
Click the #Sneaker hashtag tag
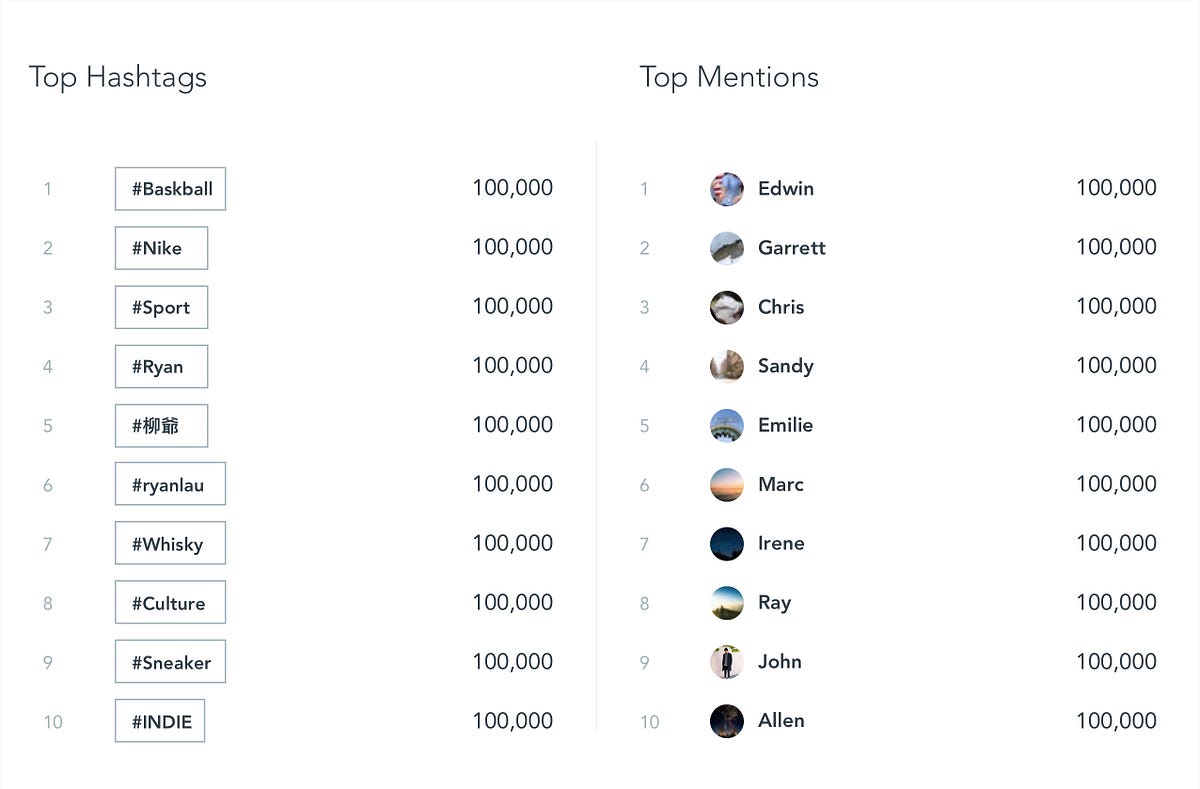171,662
